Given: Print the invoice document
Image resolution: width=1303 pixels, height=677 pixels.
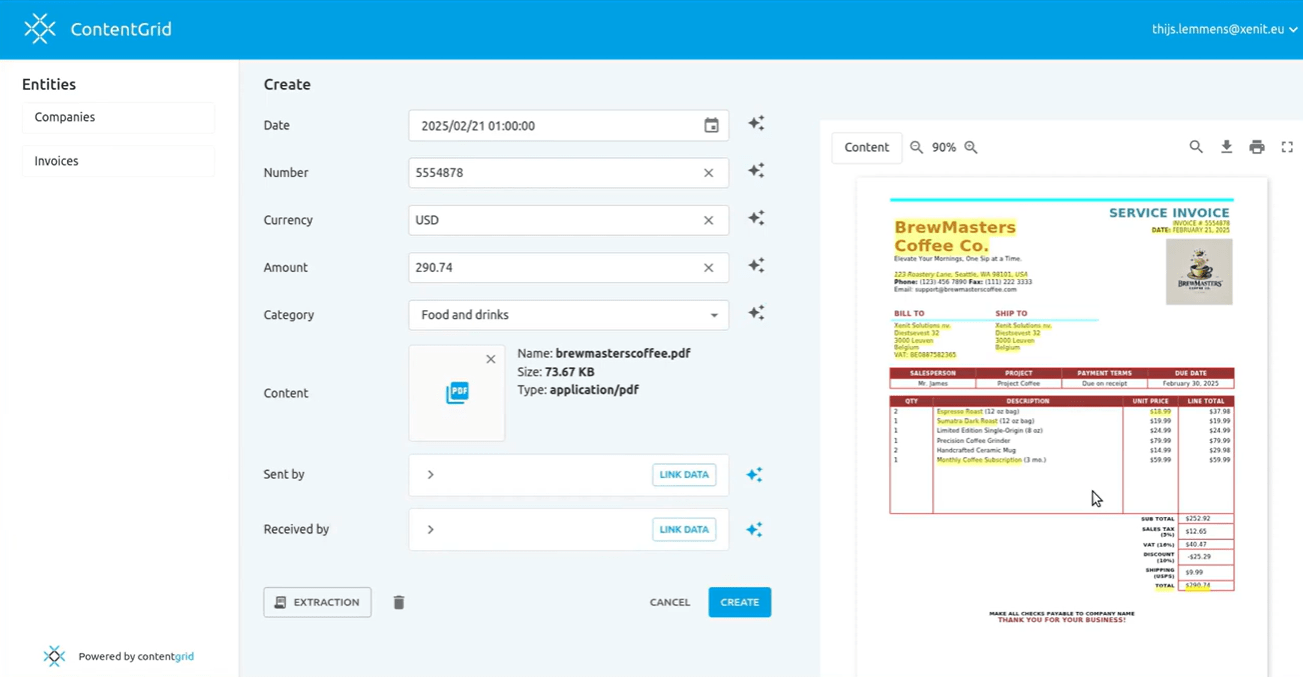Looking at the screenshot, I should pos(1257,147).
